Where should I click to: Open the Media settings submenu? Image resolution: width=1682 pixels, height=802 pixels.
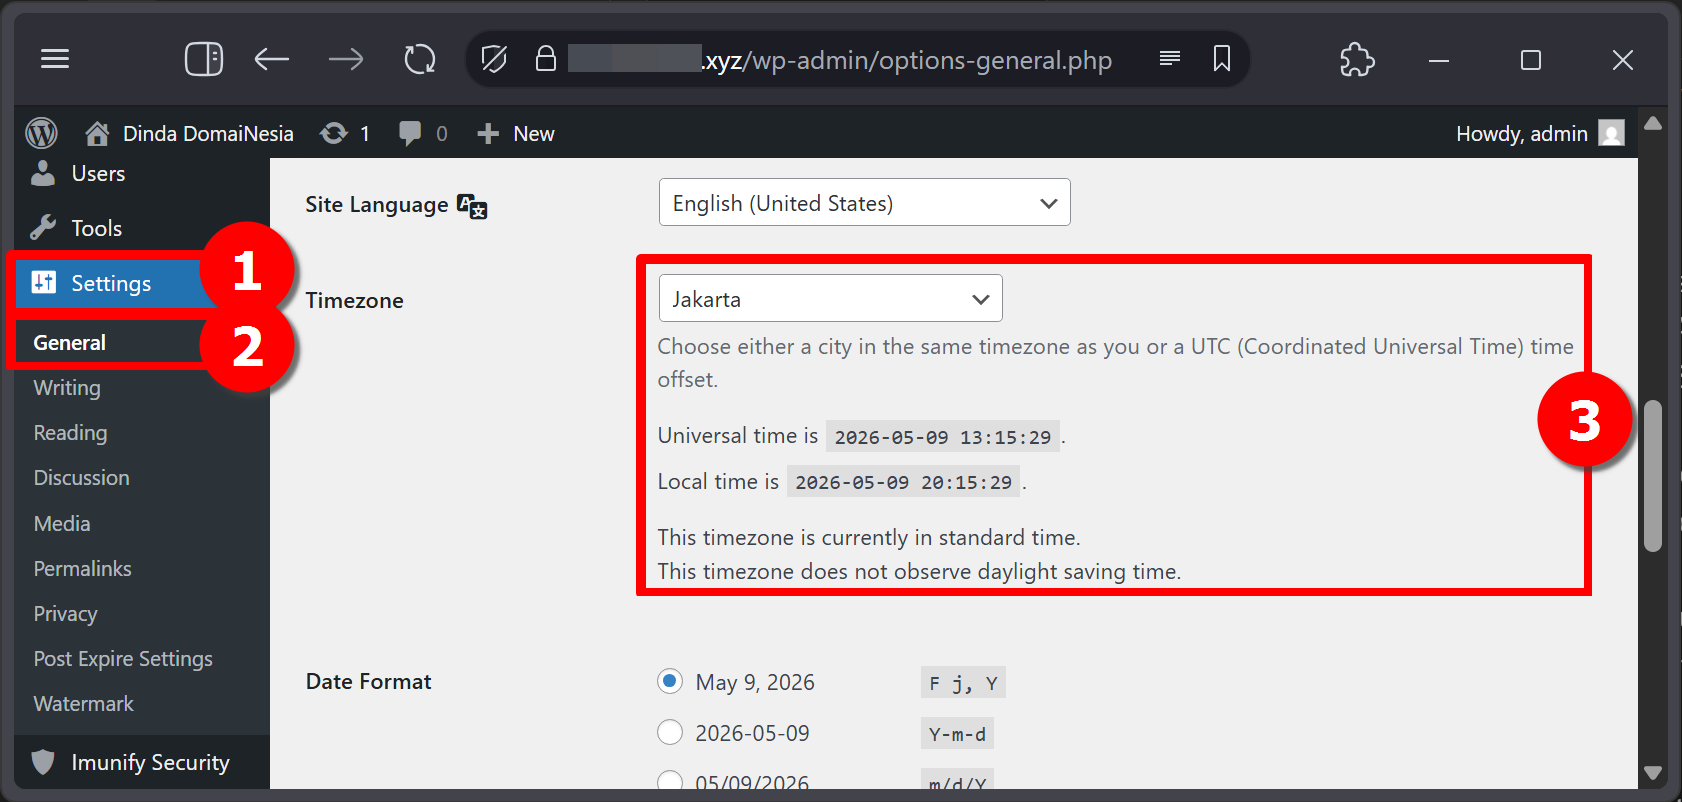pyautogui.click(x=62, y=523)
